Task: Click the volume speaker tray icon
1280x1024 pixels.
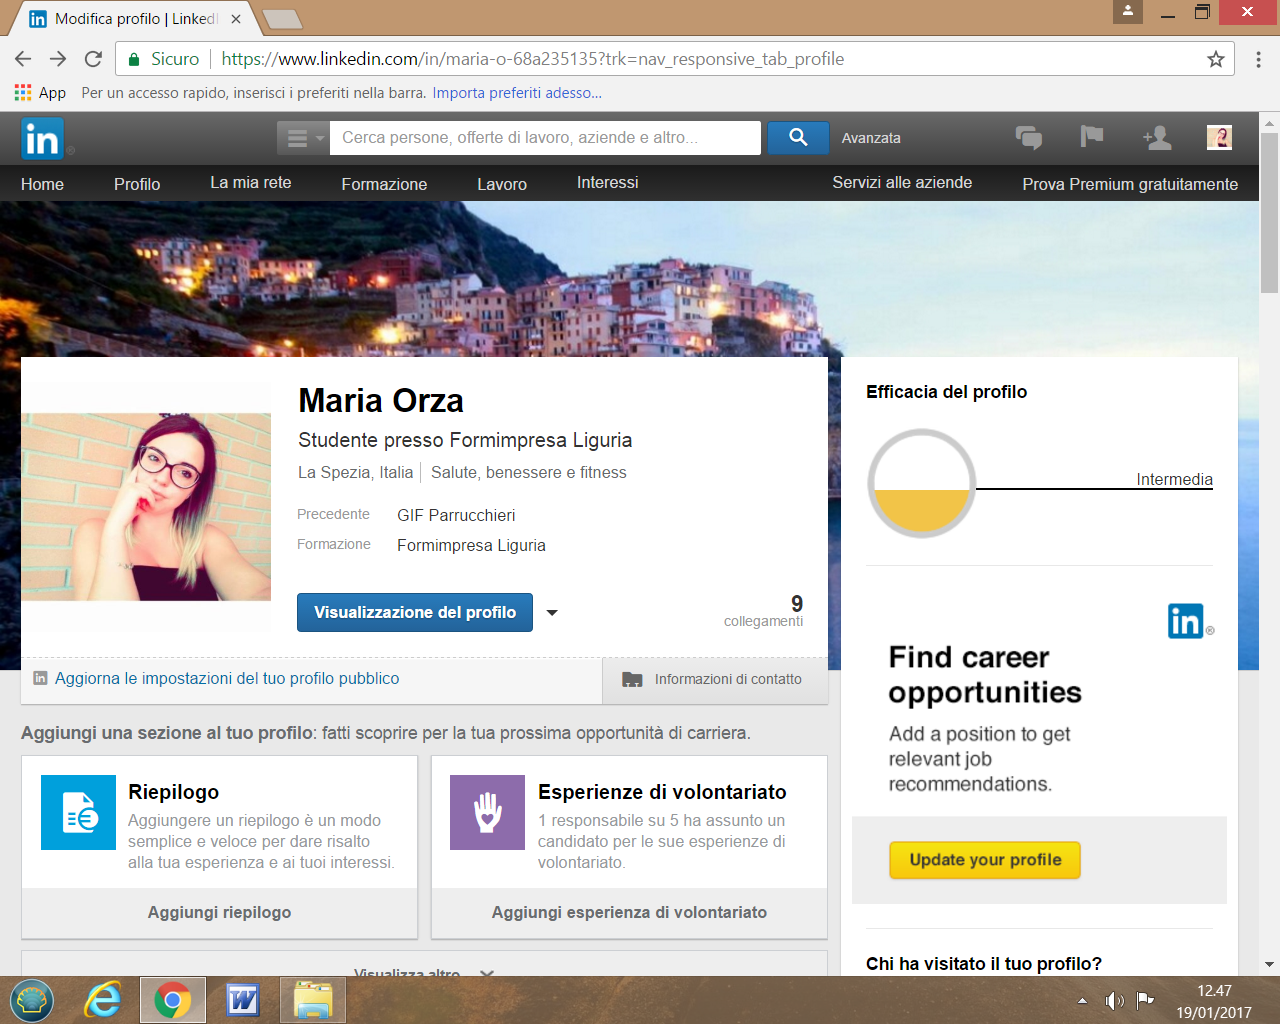Action: click(1114, 1000)
